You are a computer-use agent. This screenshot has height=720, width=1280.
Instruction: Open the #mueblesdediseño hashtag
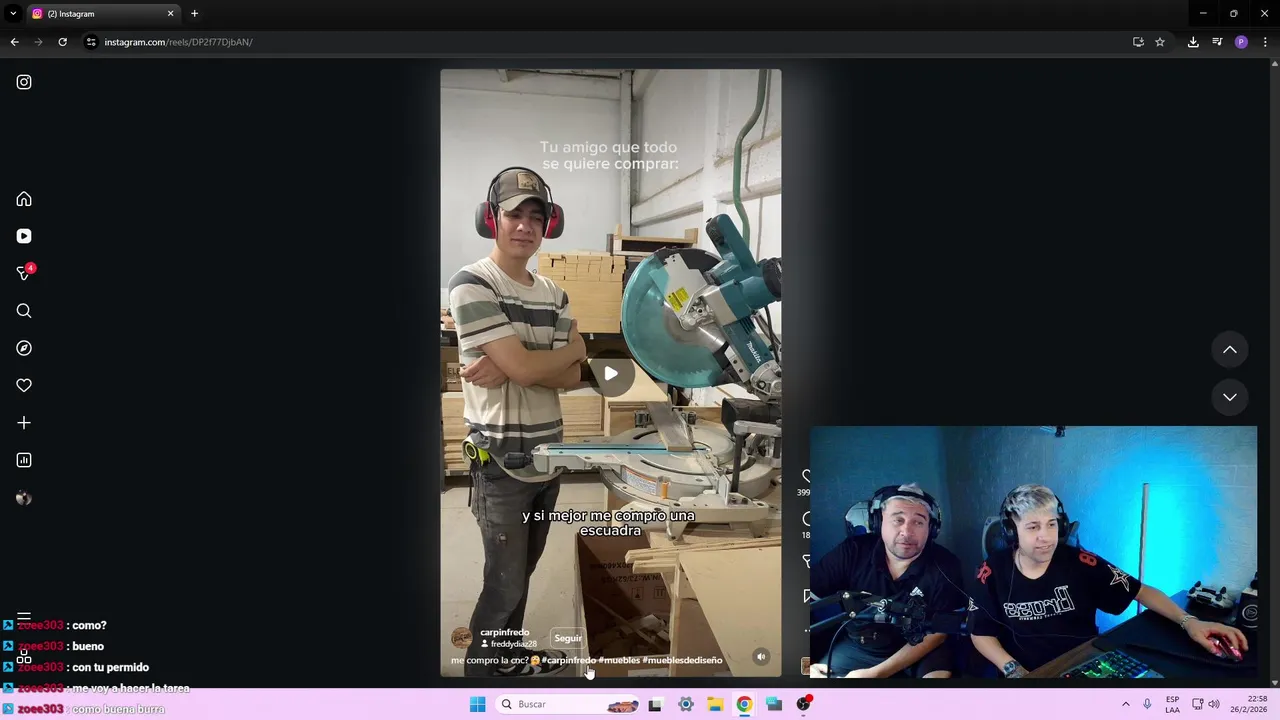(x=682, y=661)
